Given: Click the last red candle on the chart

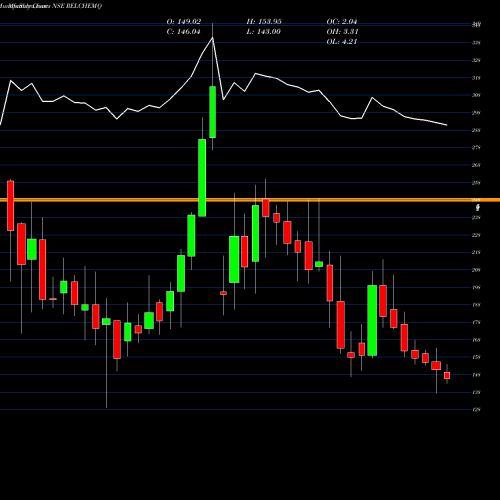Looking at the screenshot, I should (x=447, y=376).
